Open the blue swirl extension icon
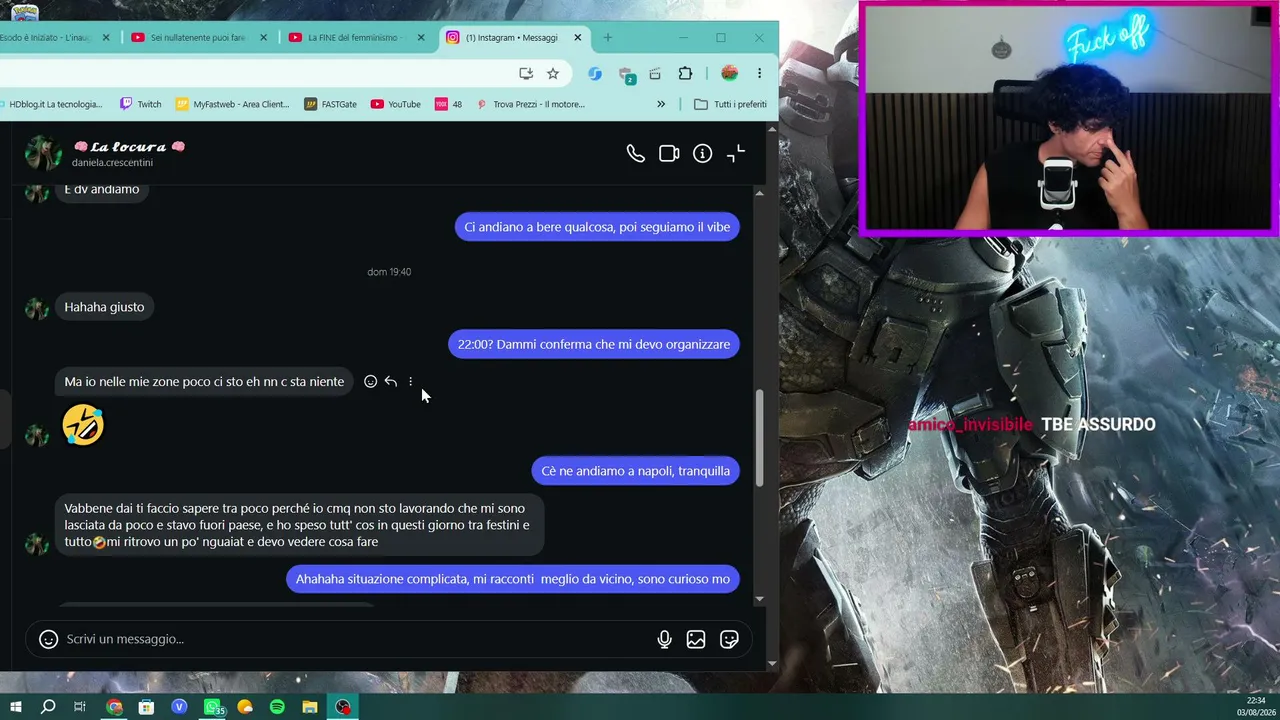 [595, 73]
